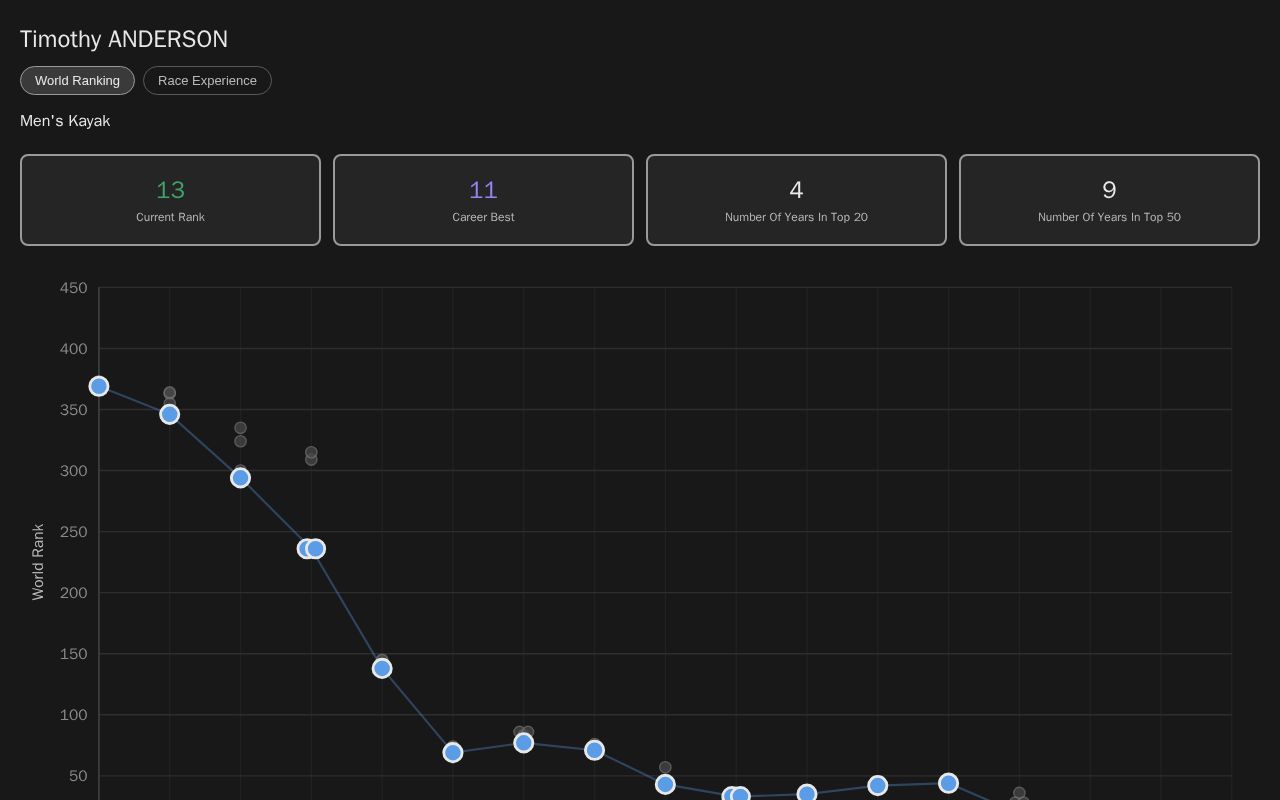The height and width of the screenshot is (800, 1280).
Task: Click the 400 label on the rank axis
Action: (73, 349)
